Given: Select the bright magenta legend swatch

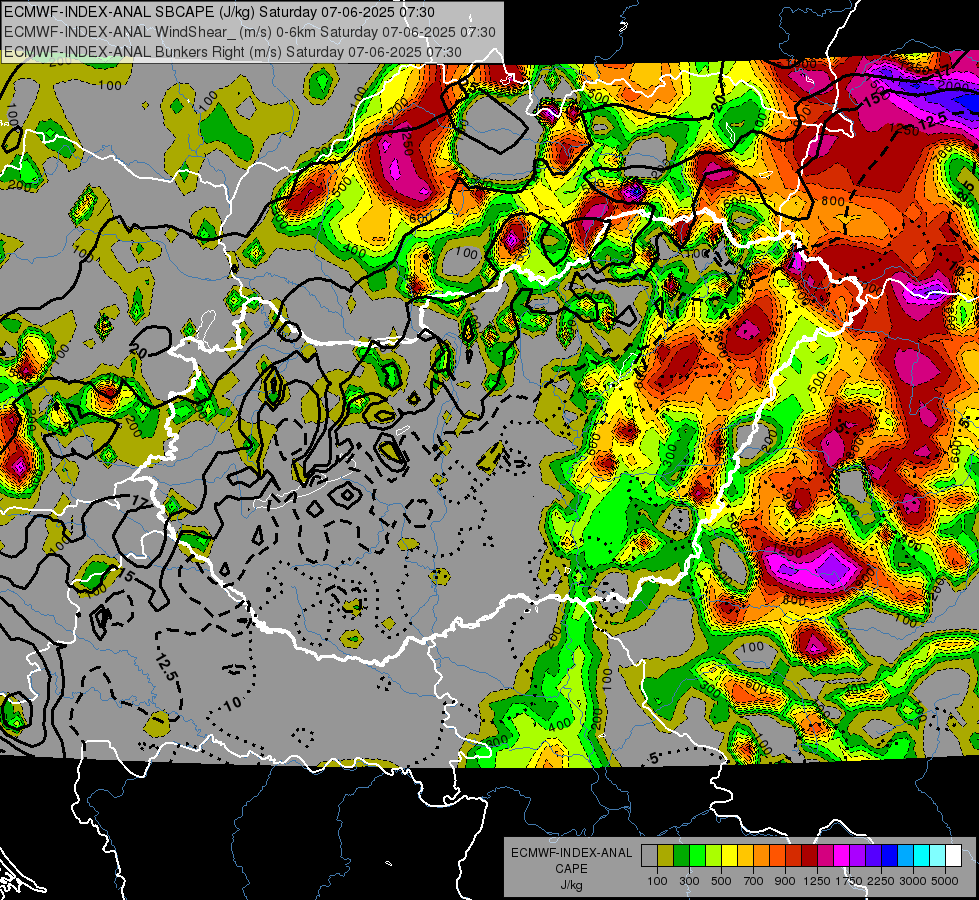Looking at the screenshot, I should (842, 856).
